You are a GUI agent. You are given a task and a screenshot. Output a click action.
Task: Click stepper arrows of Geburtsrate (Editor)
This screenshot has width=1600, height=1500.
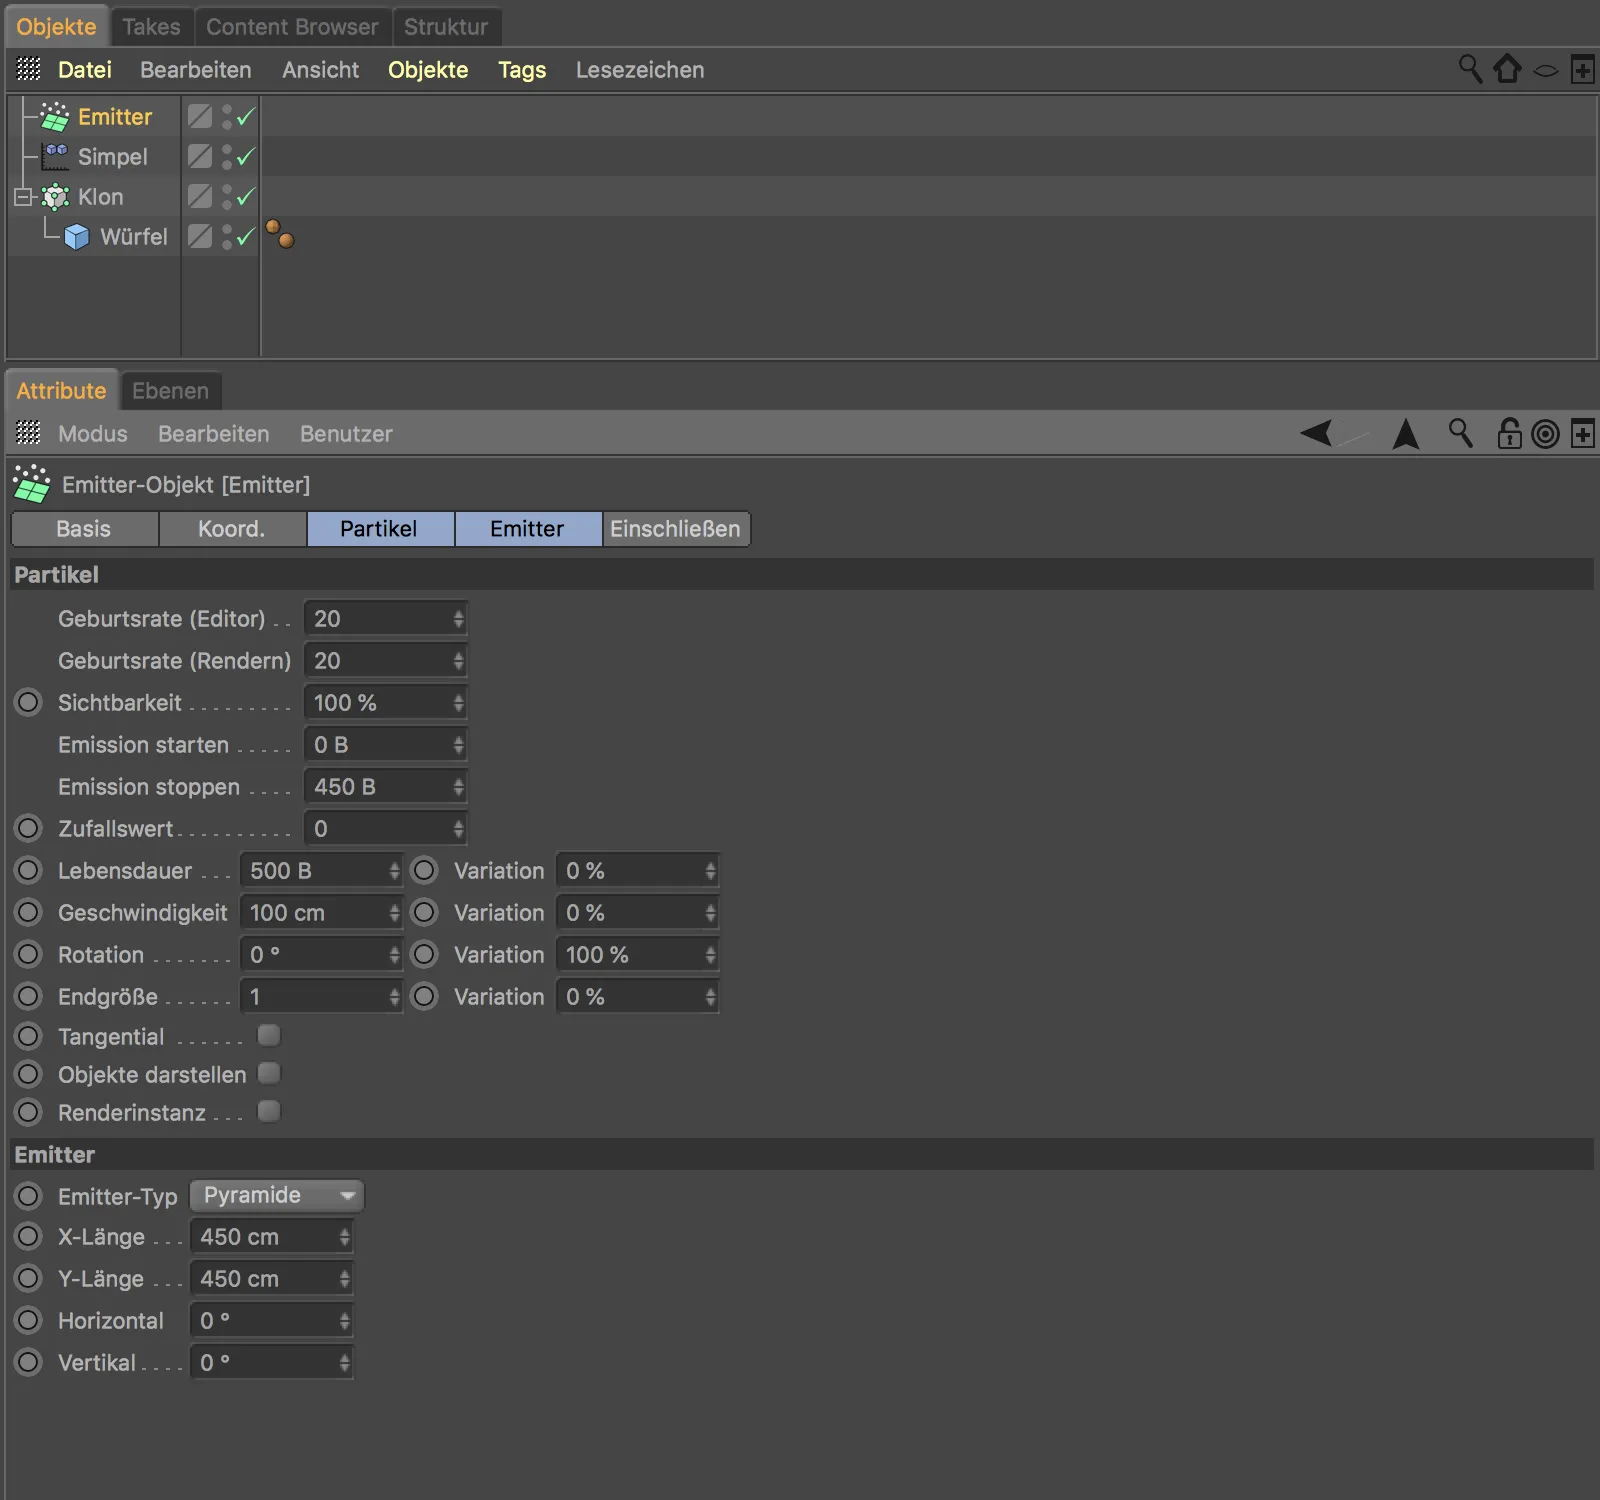tap(458, 619)
